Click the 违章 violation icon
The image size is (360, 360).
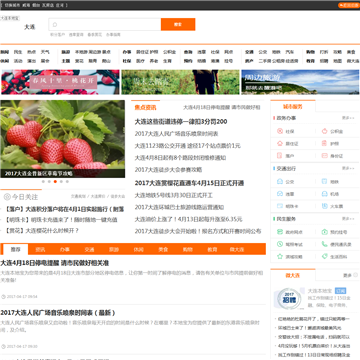pos(280,194)
